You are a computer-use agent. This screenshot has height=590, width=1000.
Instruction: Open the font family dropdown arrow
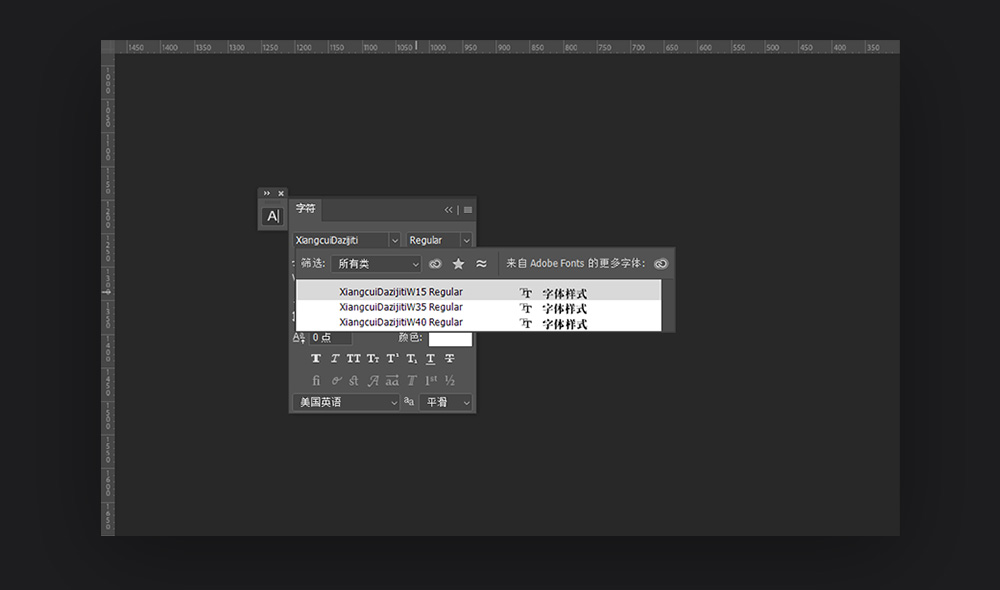click(x=394, y=240)
